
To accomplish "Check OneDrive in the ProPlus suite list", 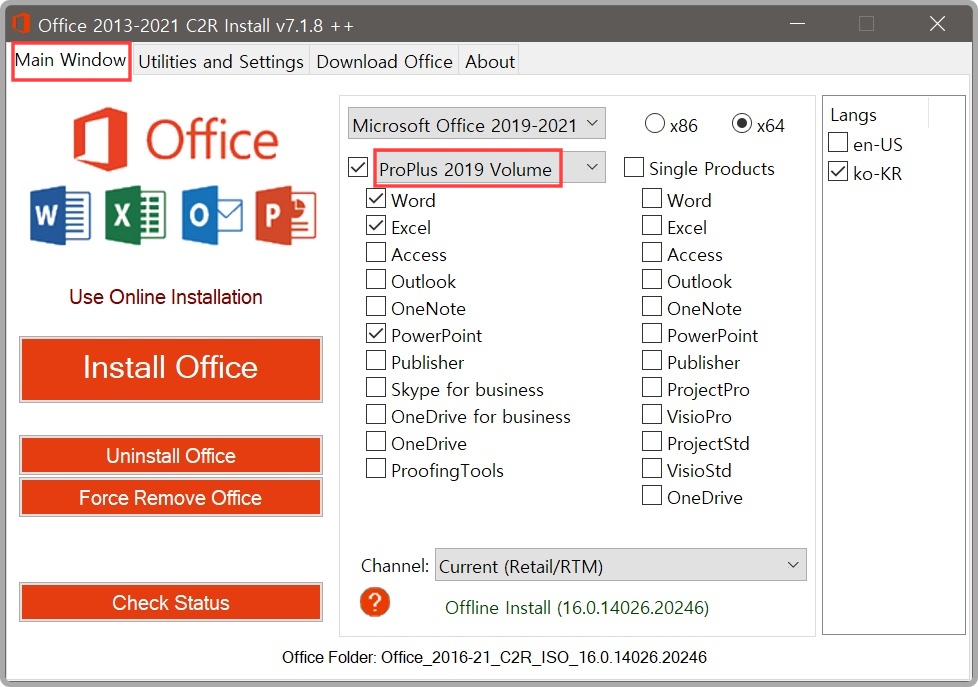I will click(x=375, y=441).
